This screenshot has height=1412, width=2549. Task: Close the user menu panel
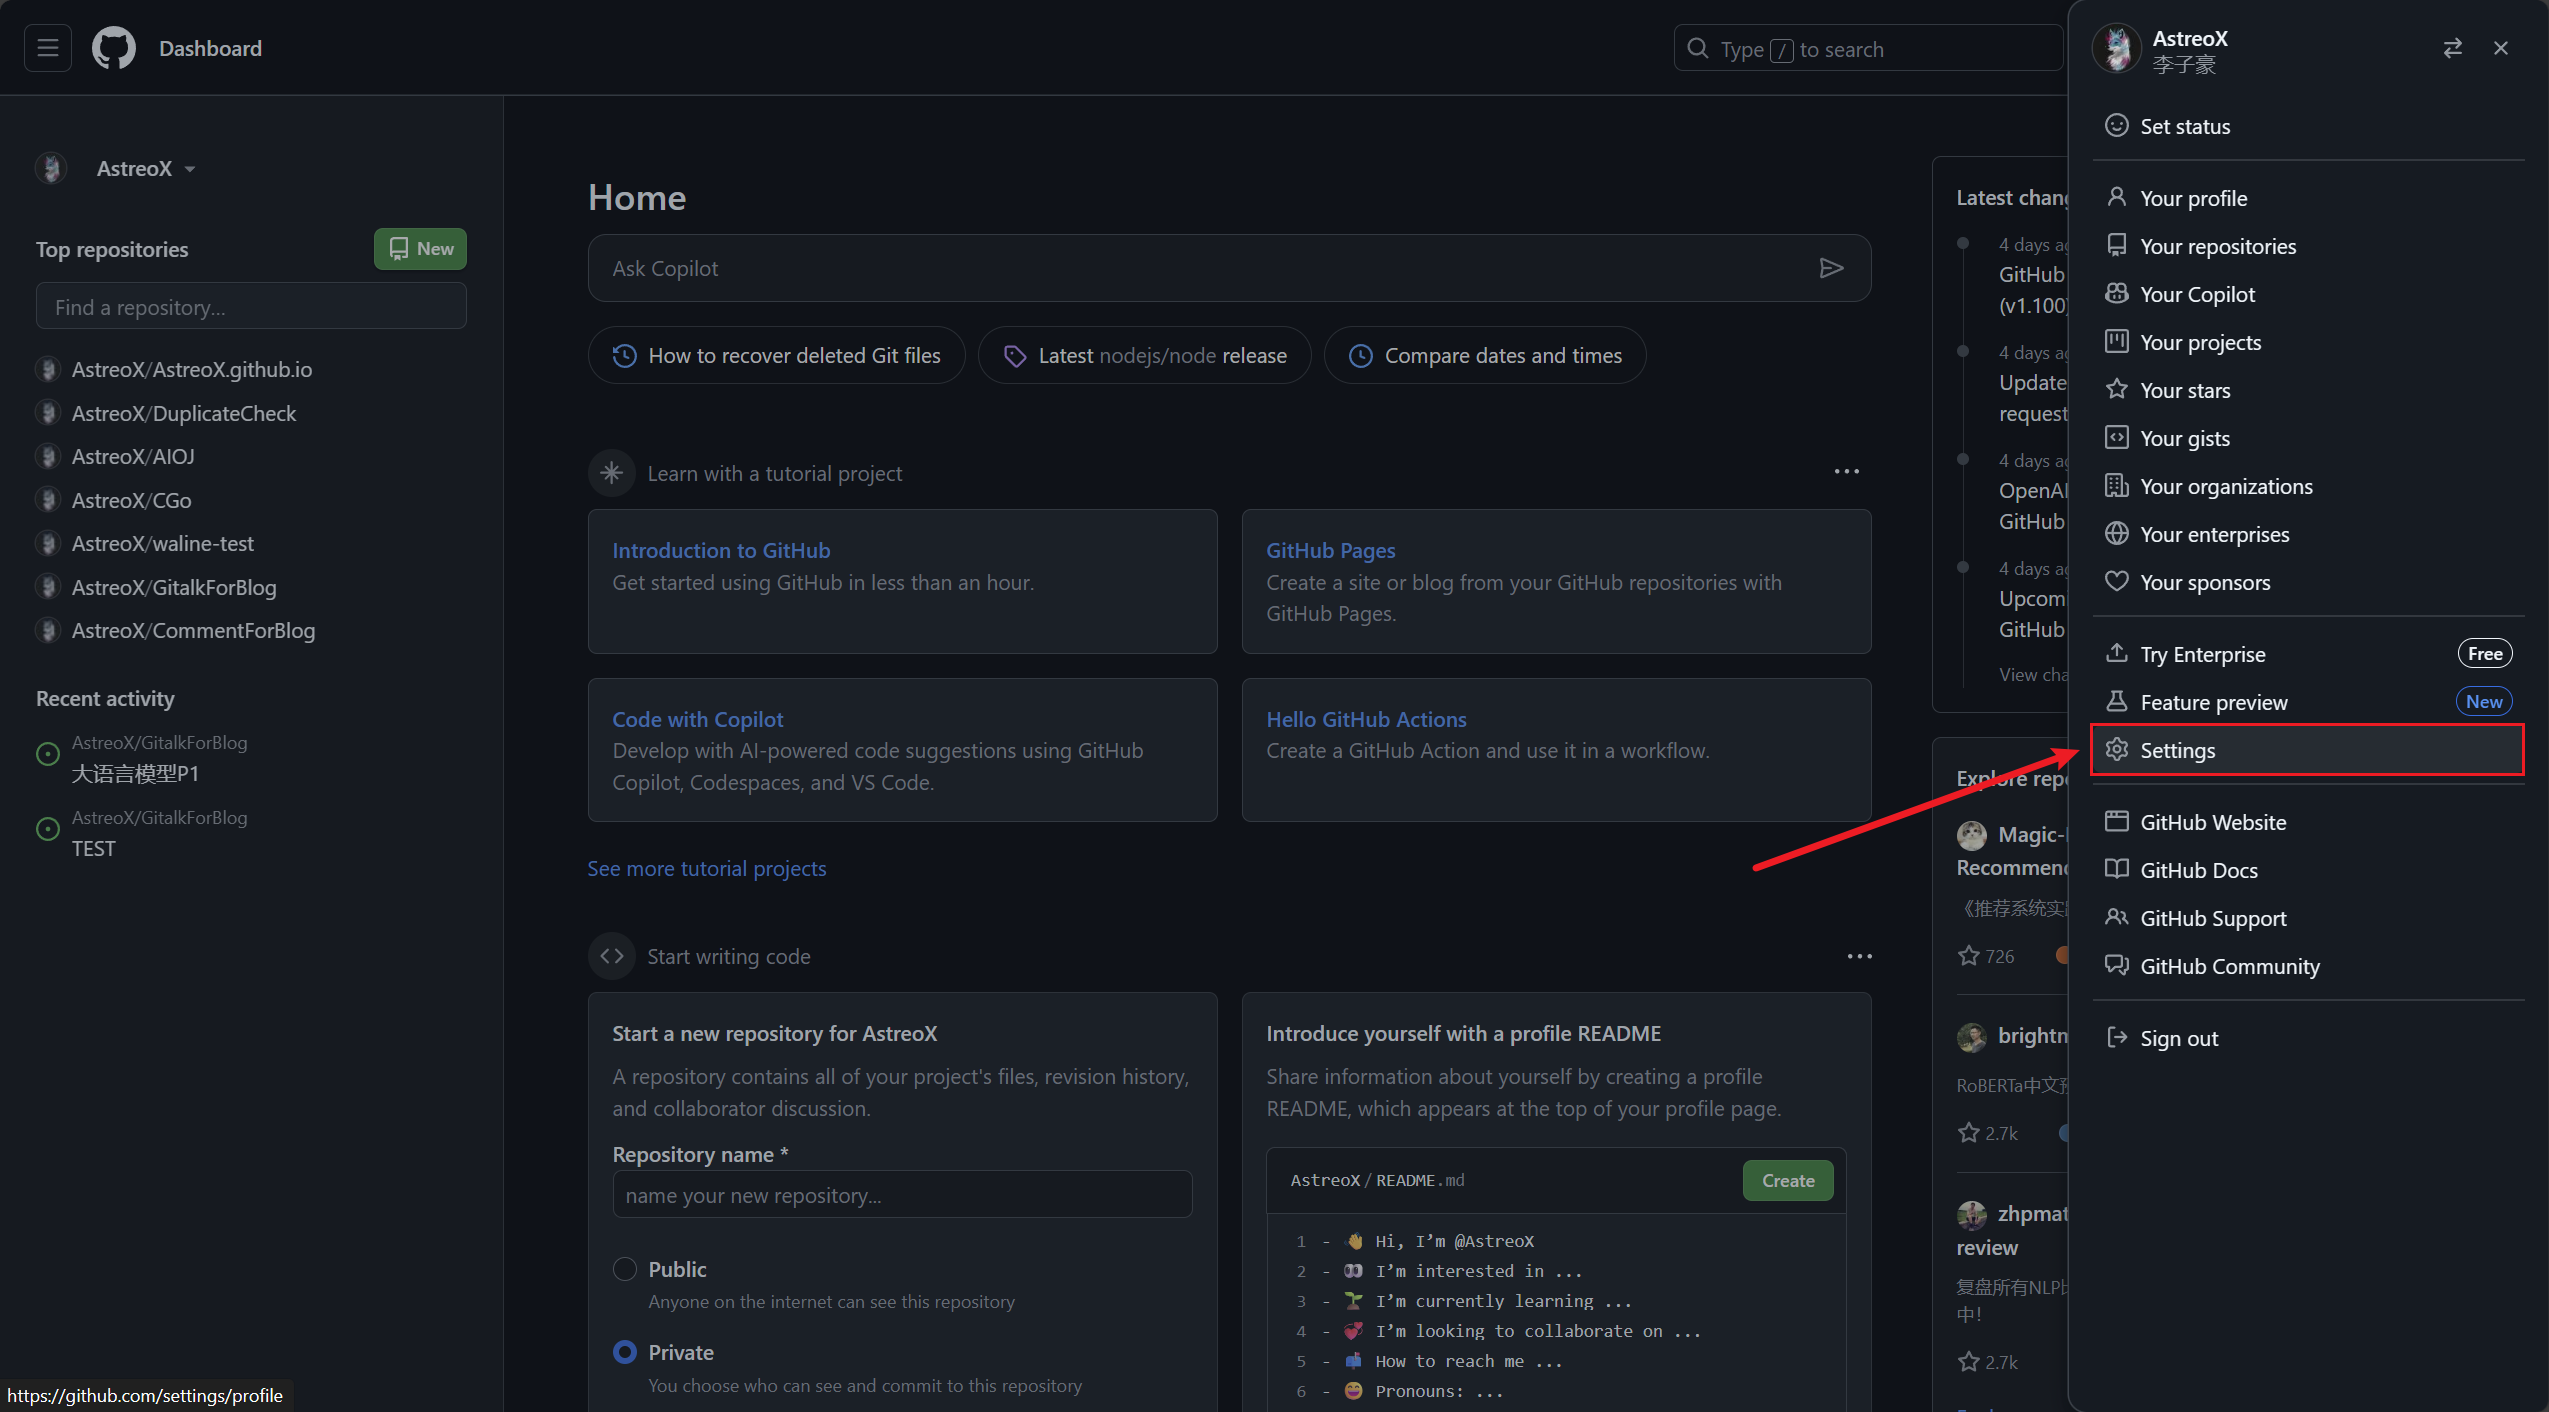pyautogui.click(x=2500, y=48)
